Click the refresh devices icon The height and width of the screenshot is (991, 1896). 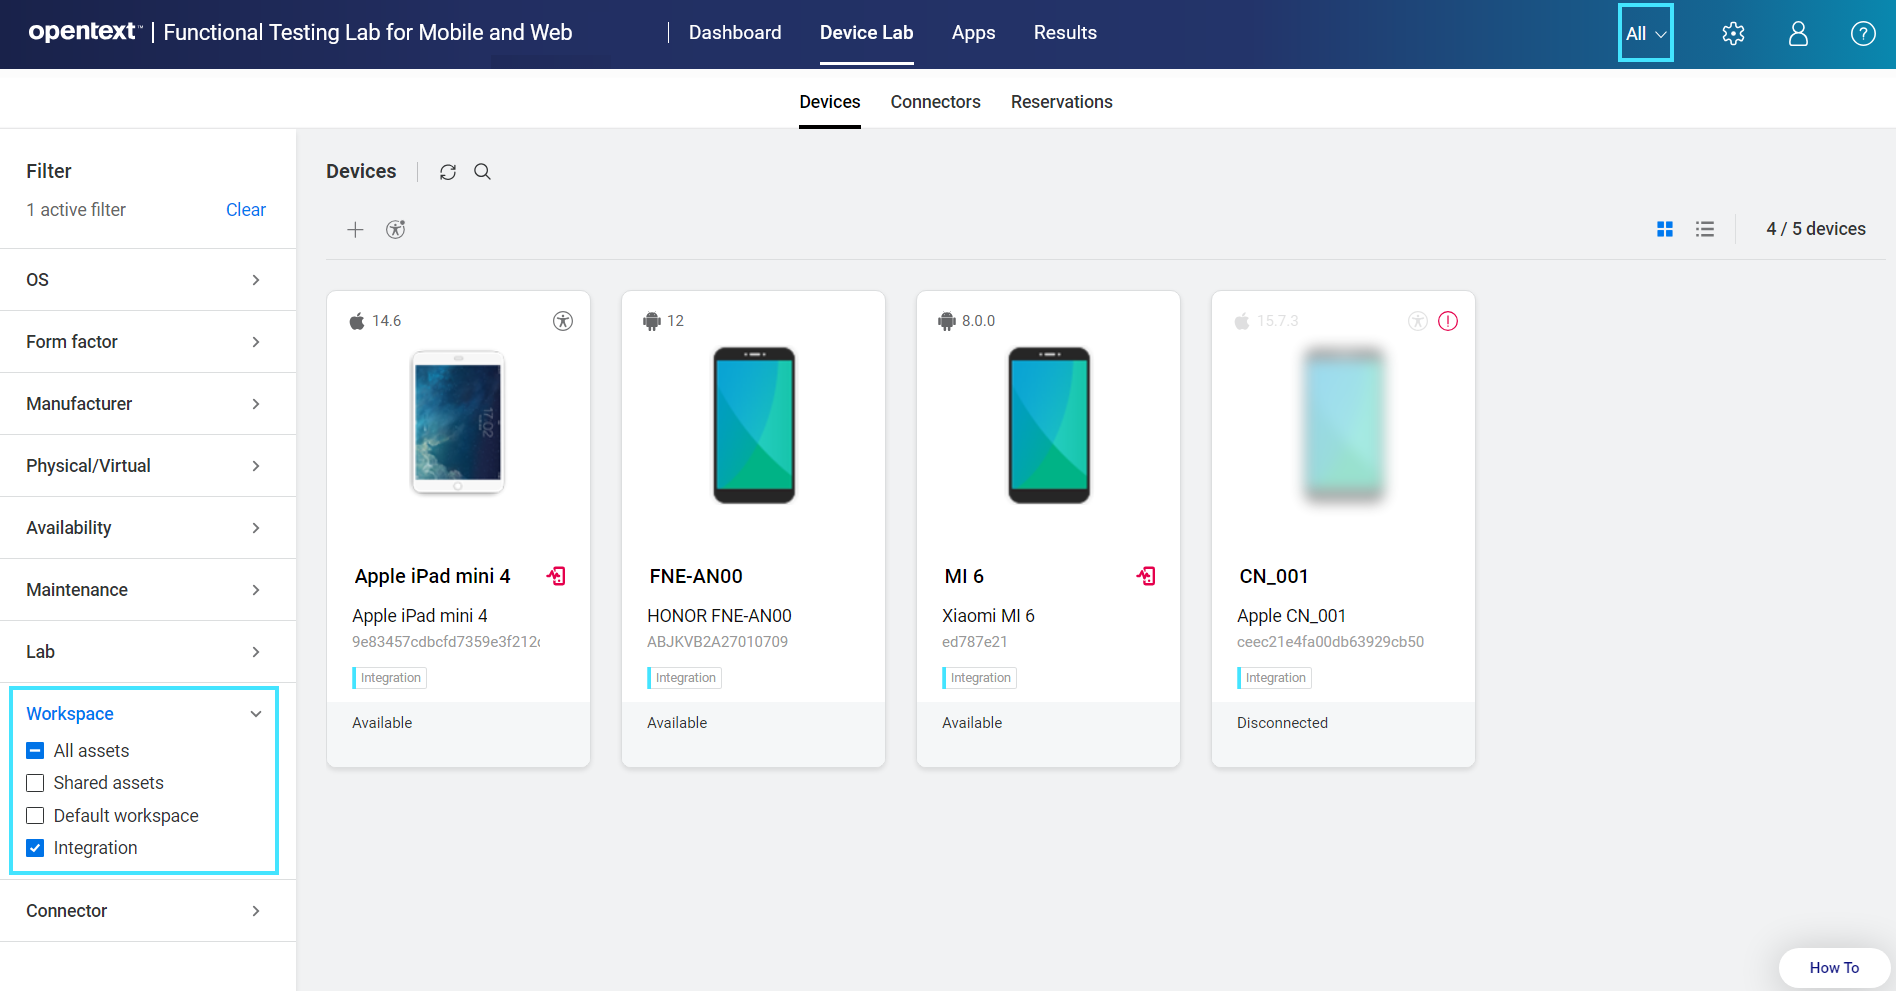coord(448,172)
